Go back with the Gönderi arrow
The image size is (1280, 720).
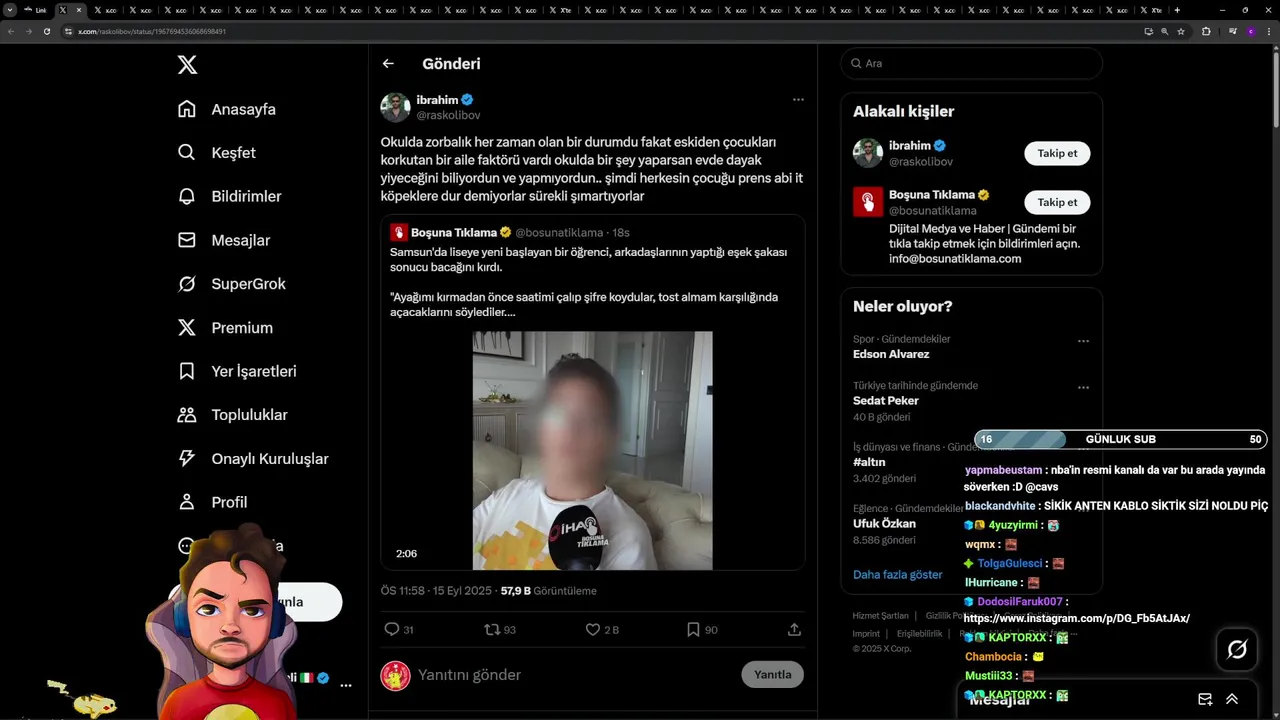[x=388, y=63]
